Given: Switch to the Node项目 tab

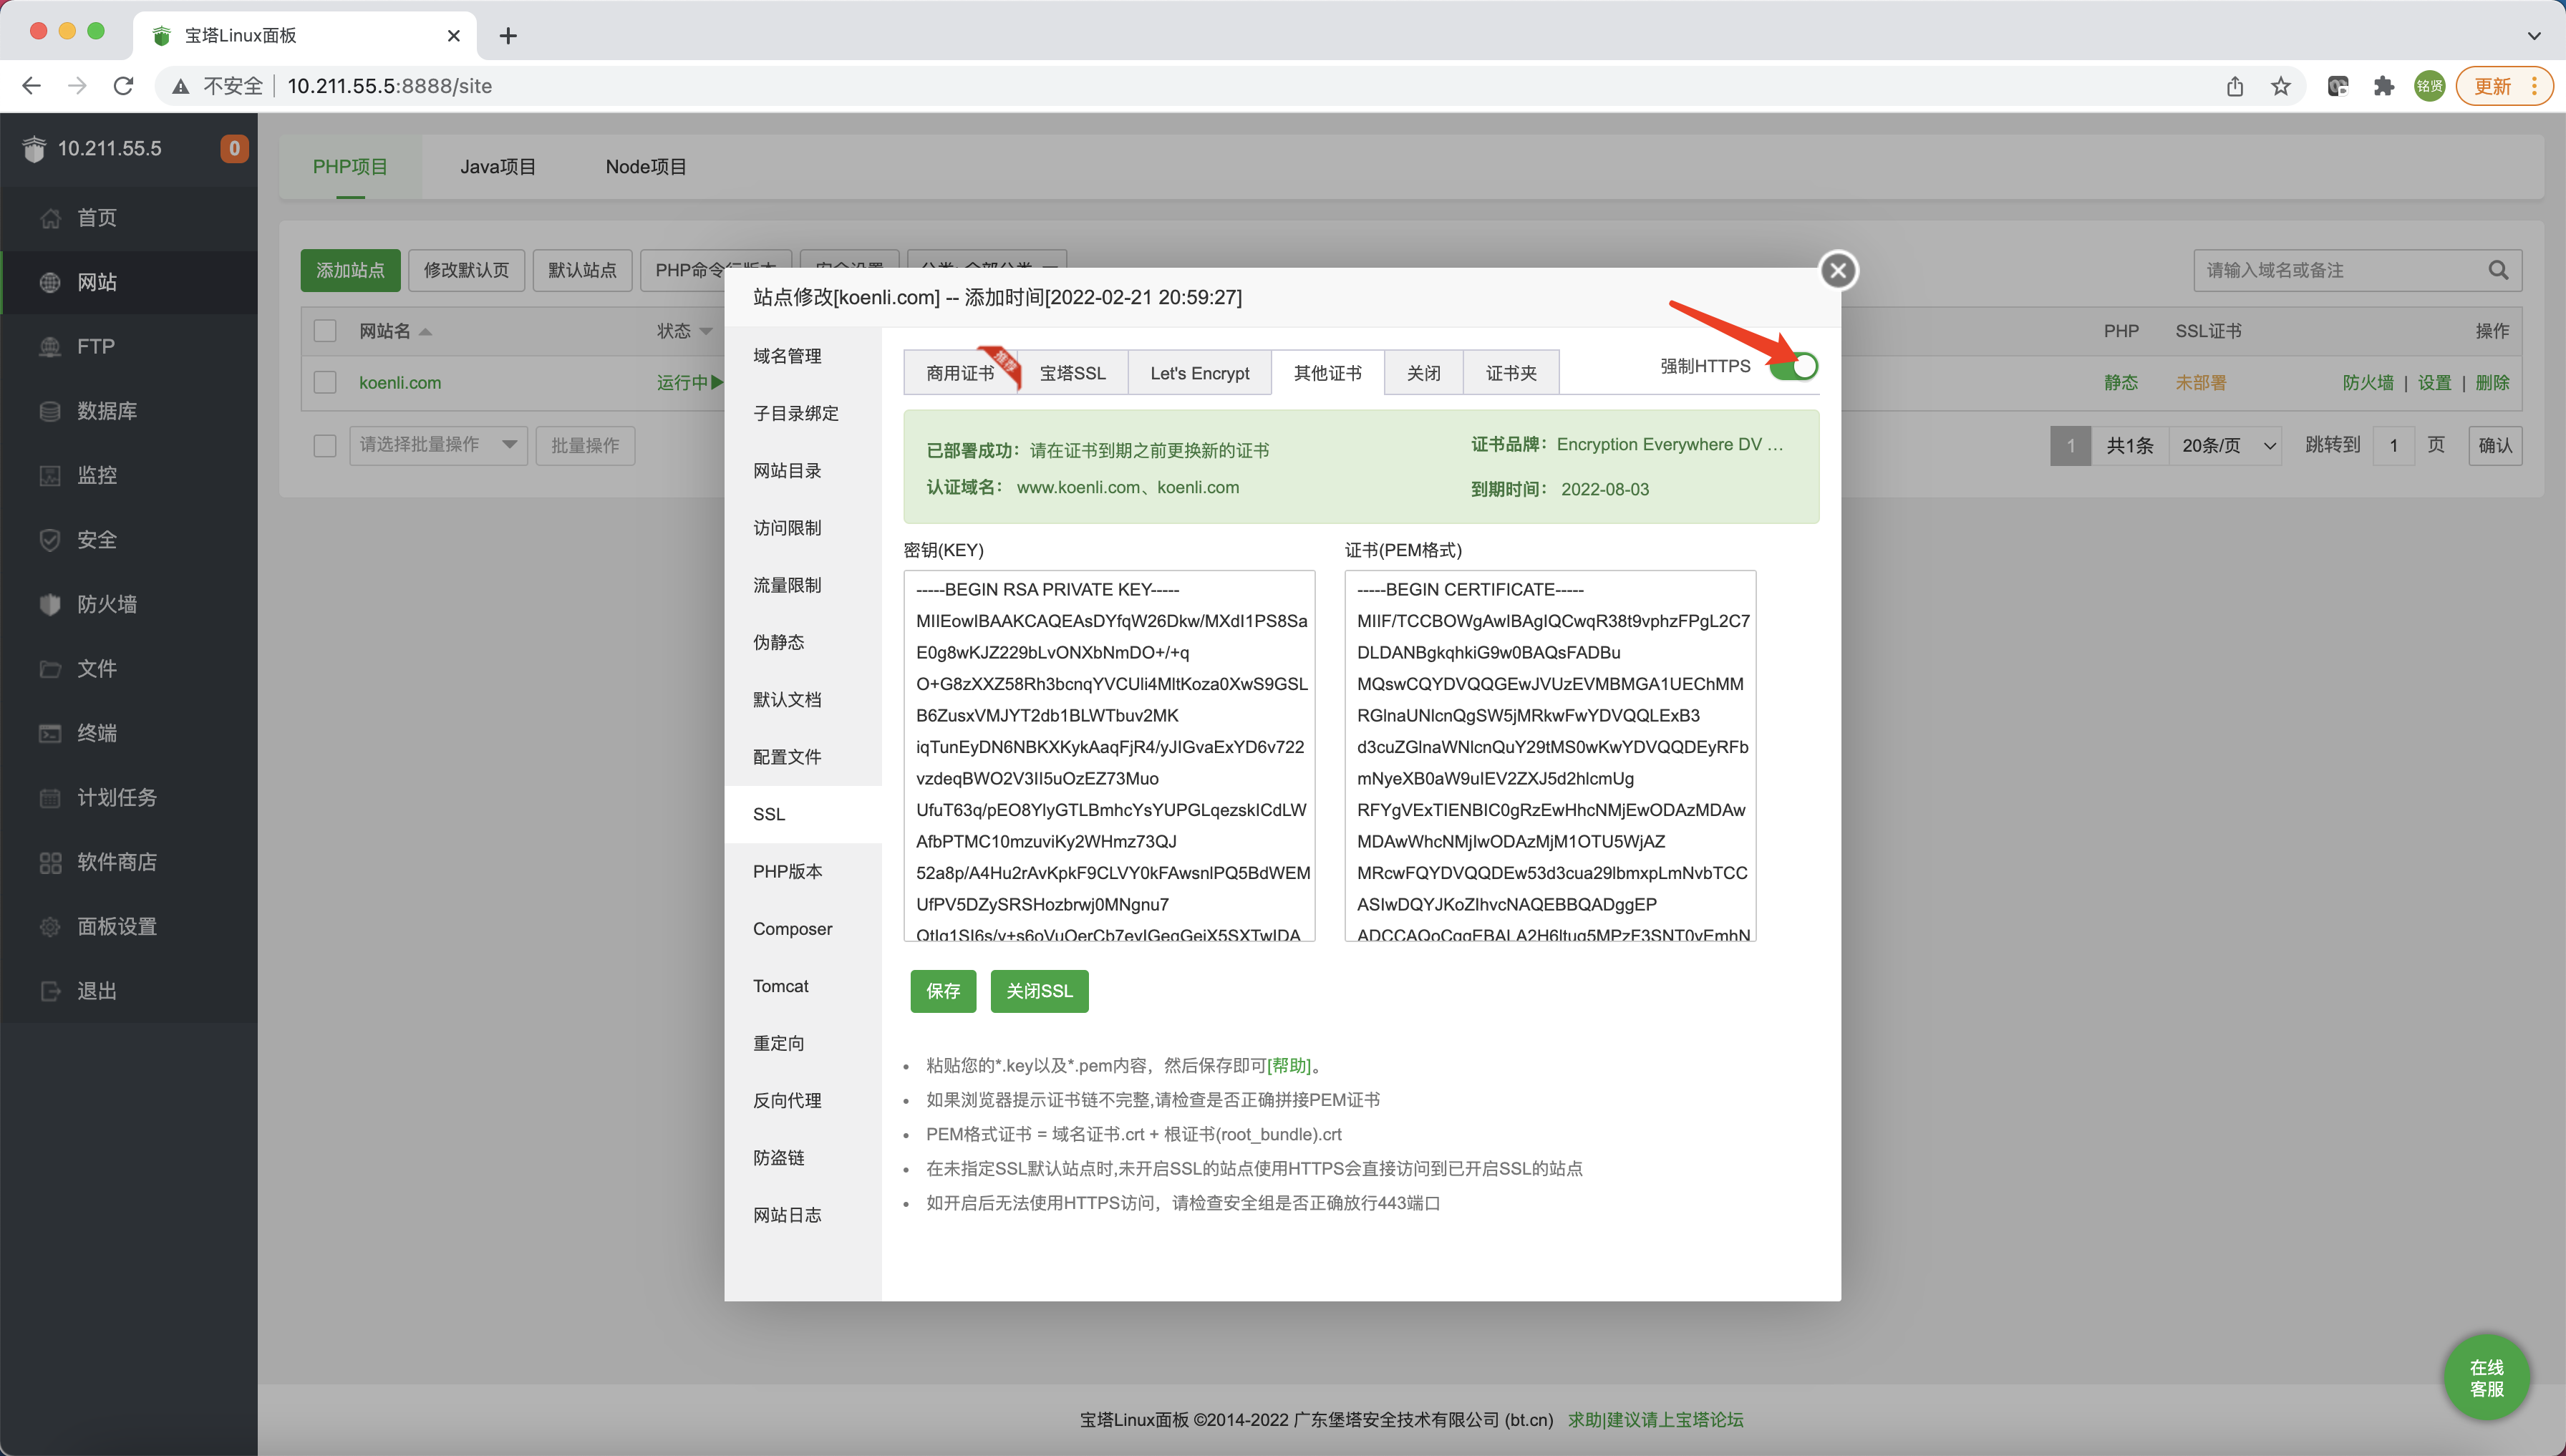Looking at the screenshot, I should [646, 167].
